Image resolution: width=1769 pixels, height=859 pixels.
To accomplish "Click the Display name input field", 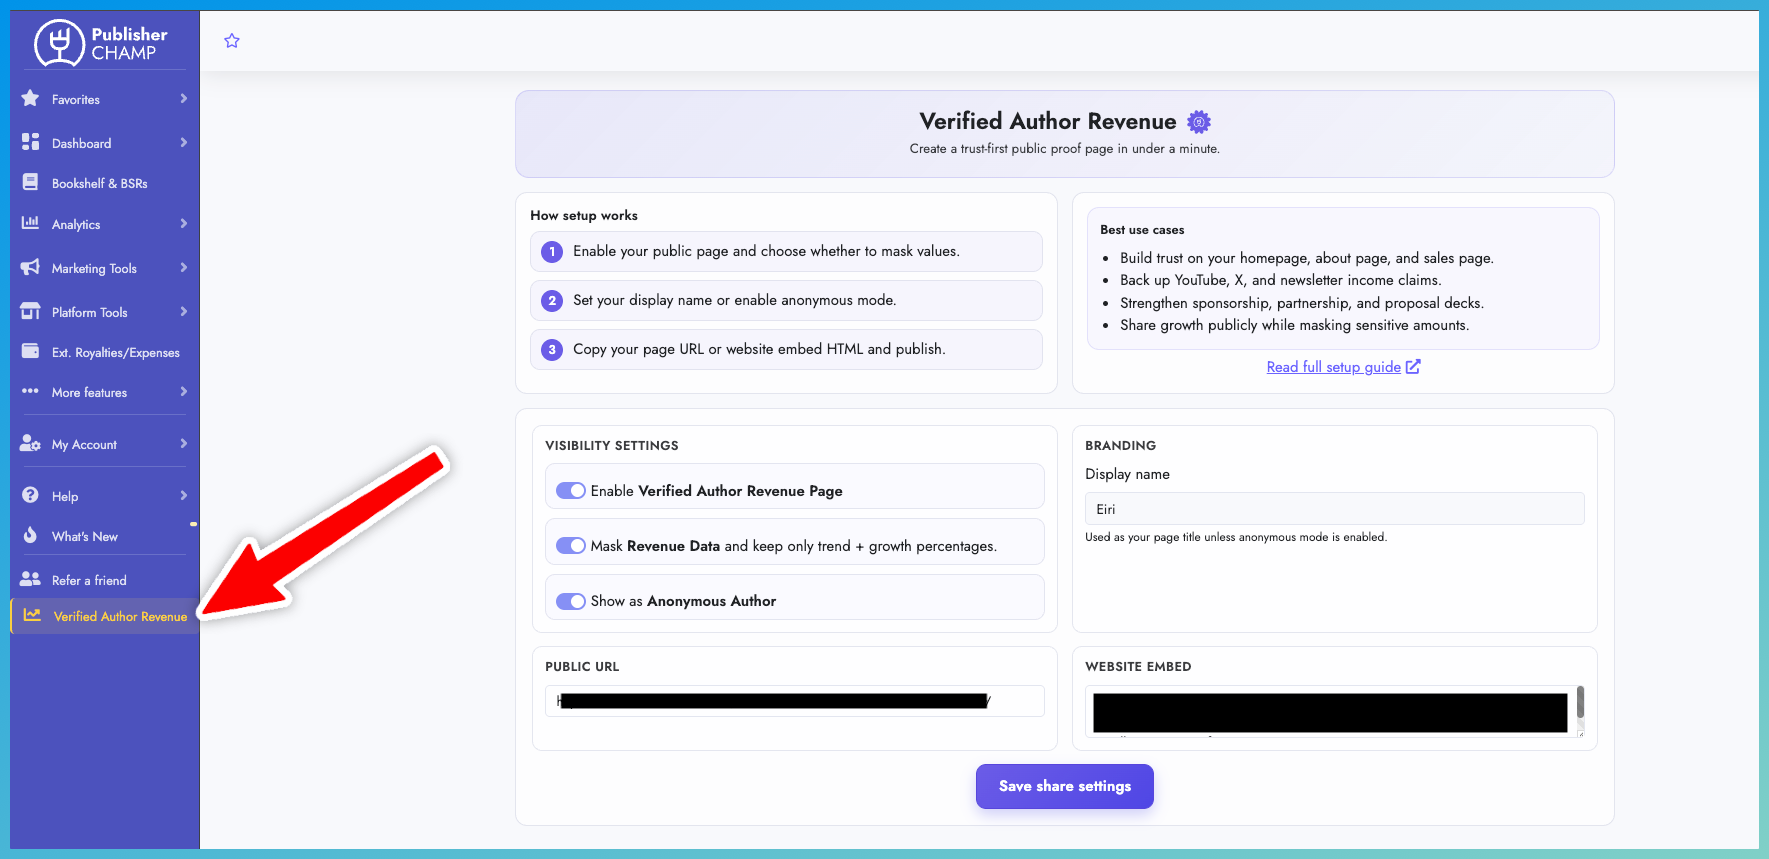I will click(1334, 509).
